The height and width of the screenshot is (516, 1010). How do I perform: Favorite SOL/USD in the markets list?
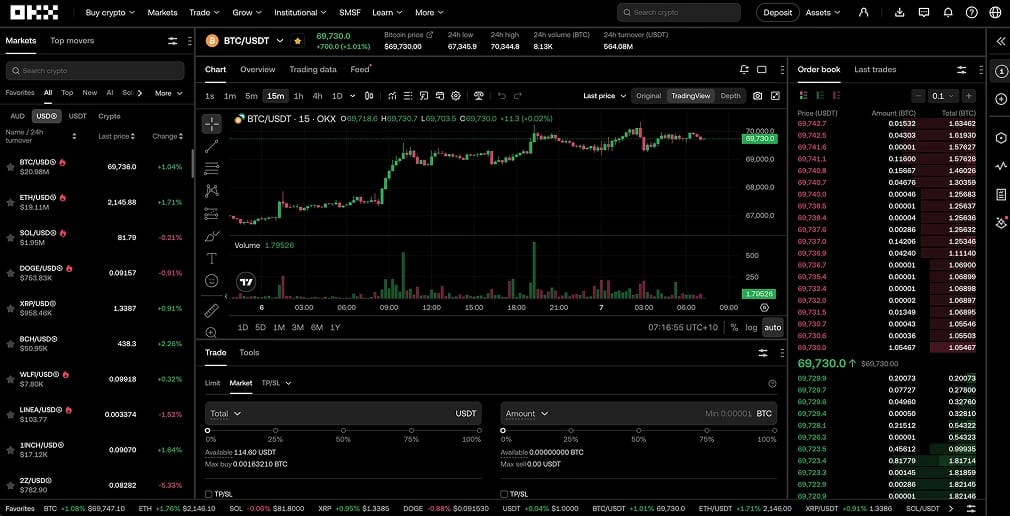(x=10, y=238)
